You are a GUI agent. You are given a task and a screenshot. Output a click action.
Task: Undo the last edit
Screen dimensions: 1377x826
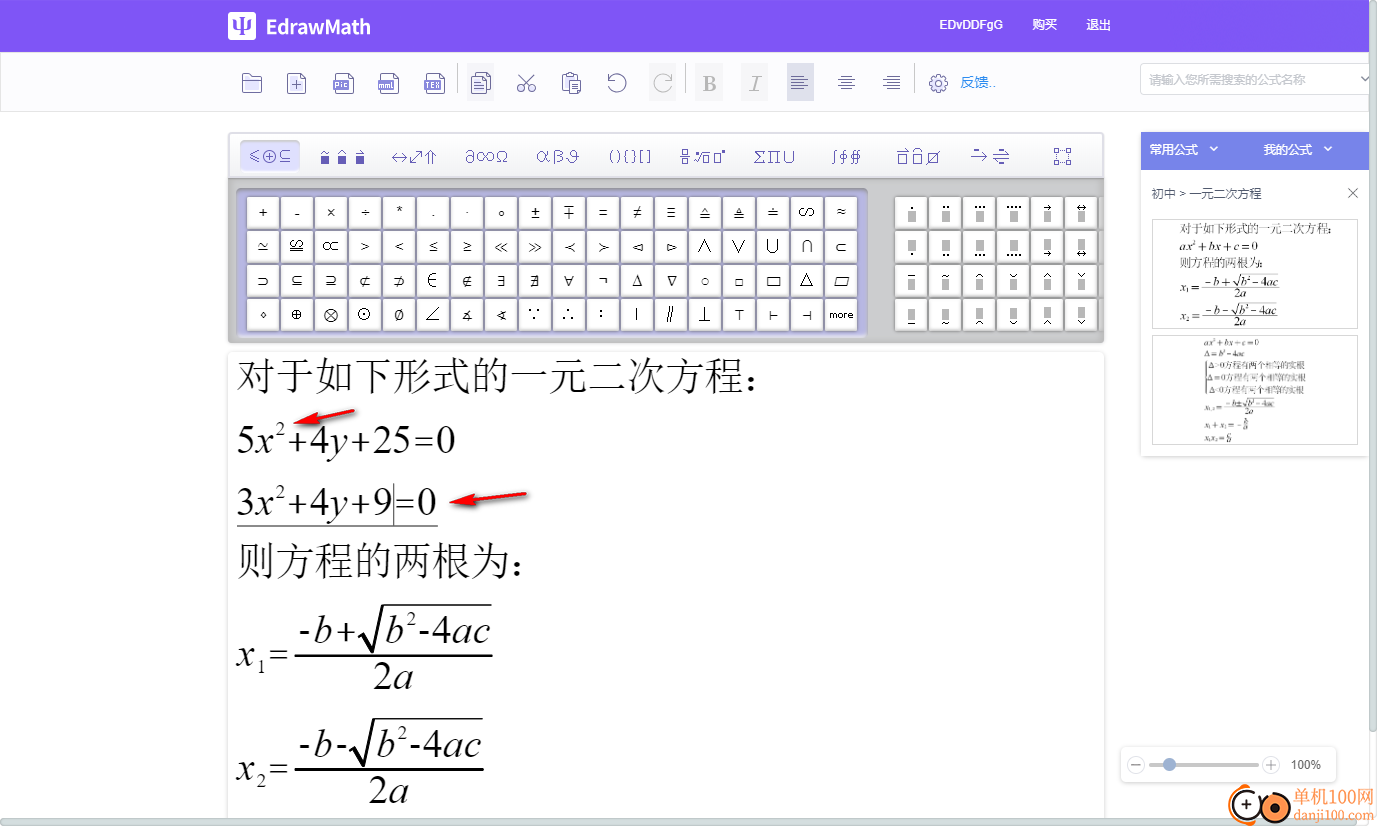click(617, 83)
